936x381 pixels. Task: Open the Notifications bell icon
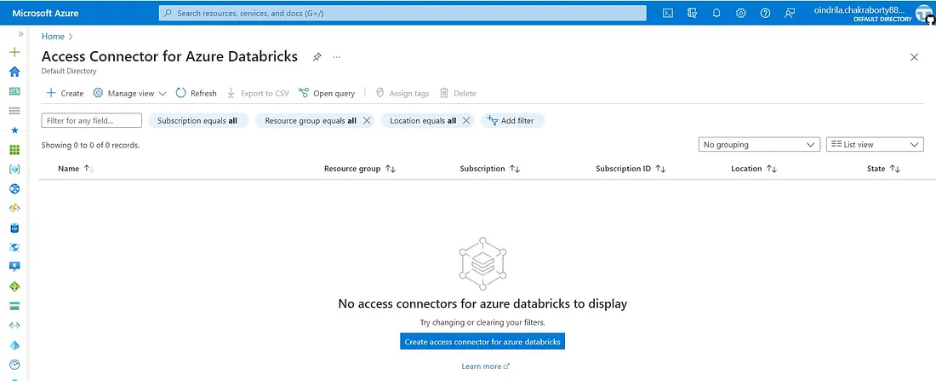(717, 13)
